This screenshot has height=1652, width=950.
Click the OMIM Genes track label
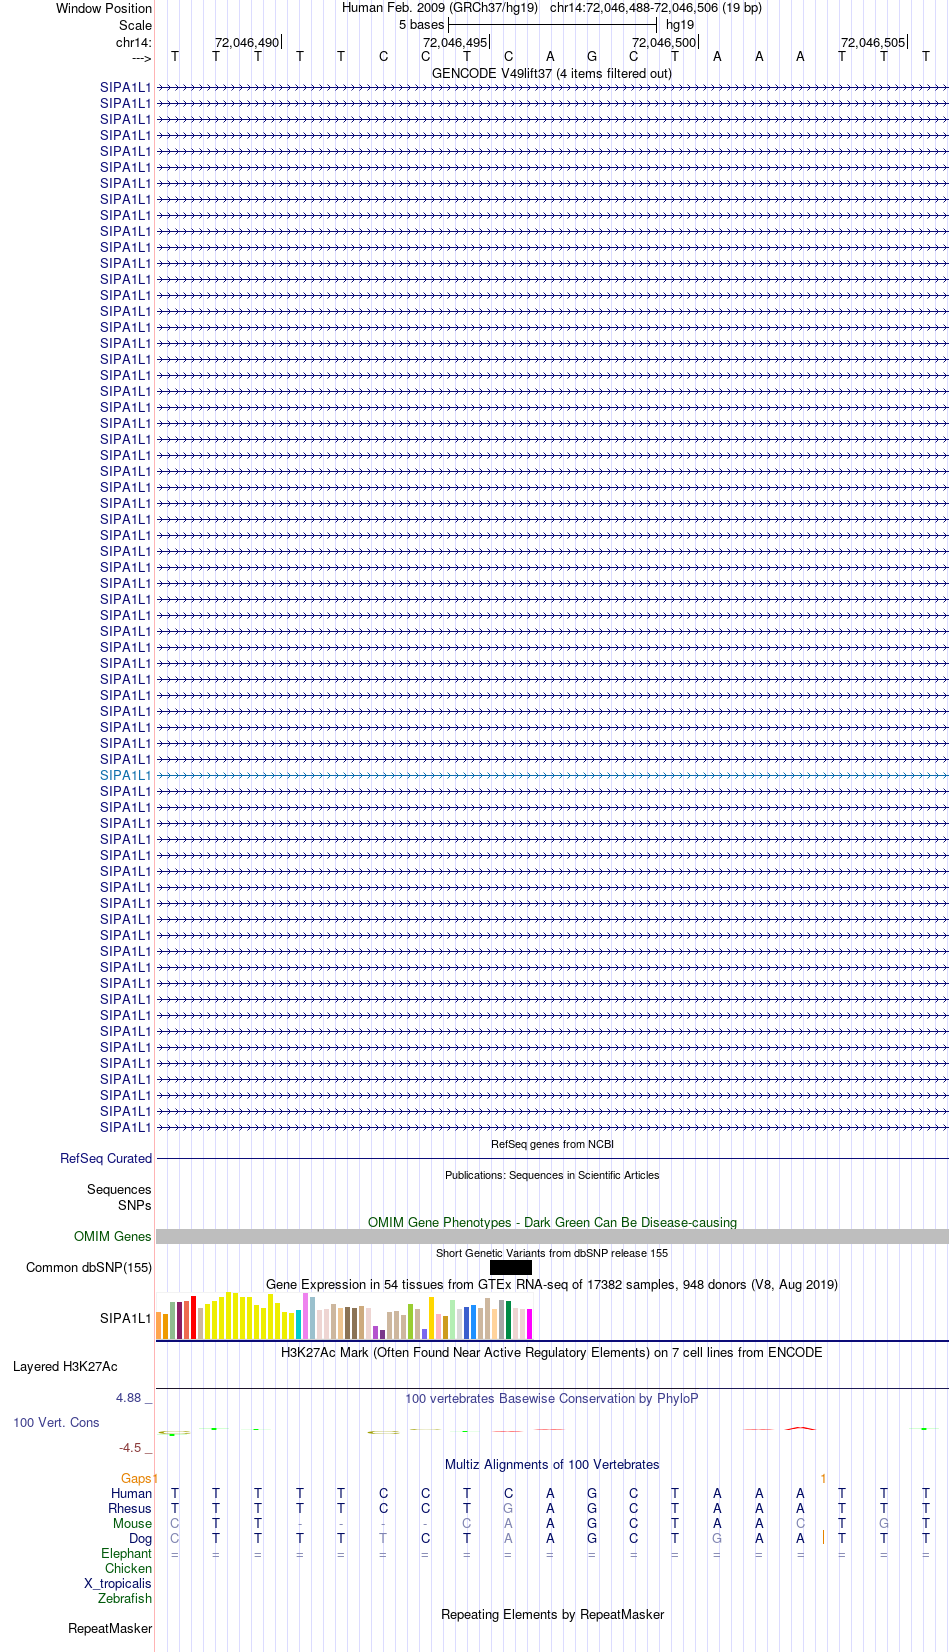tap(113, 1237)
